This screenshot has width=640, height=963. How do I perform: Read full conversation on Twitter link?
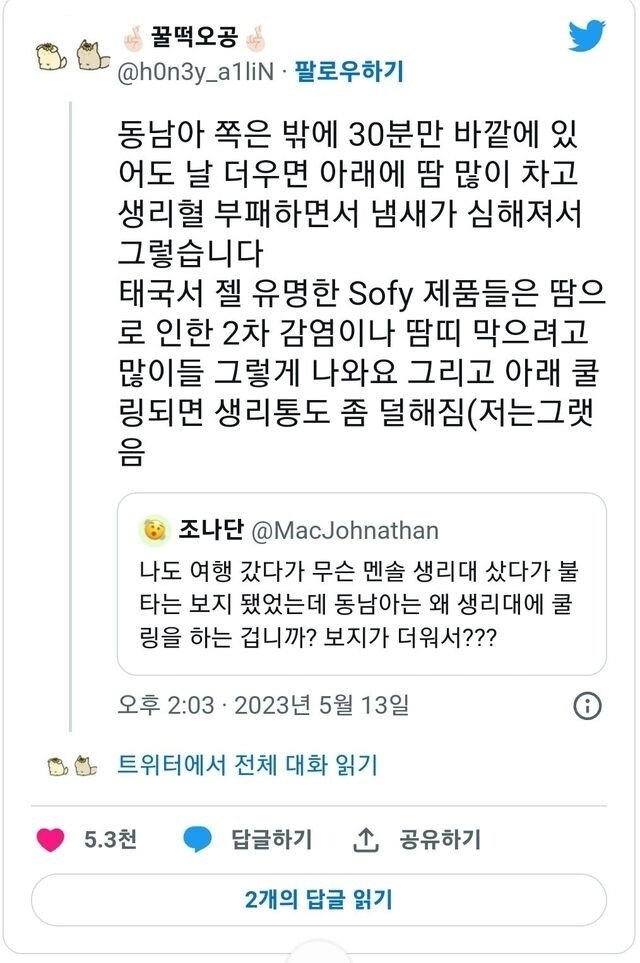pos(247,766)
